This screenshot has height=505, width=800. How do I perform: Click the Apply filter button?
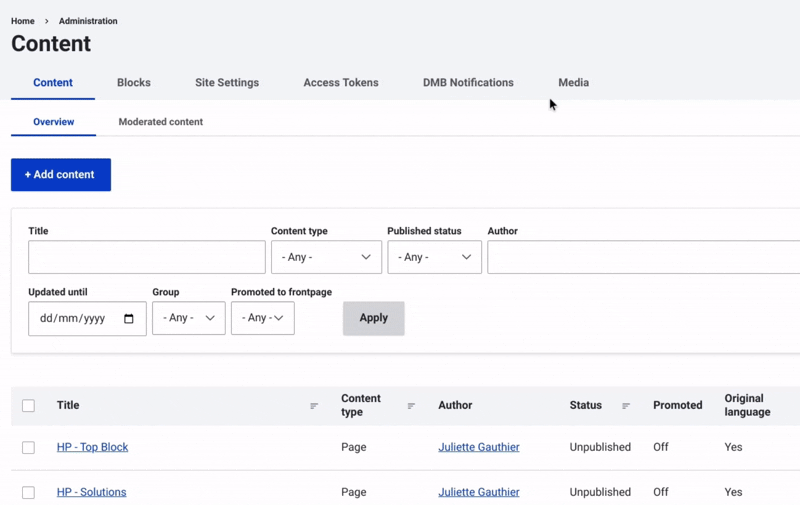(x=373, y=318)
